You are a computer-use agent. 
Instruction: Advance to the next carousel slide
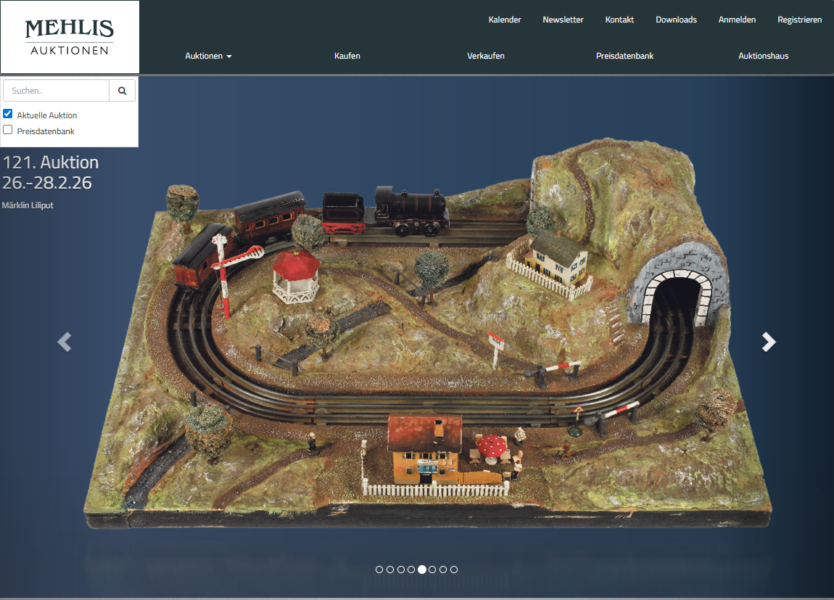coord(768,342)
